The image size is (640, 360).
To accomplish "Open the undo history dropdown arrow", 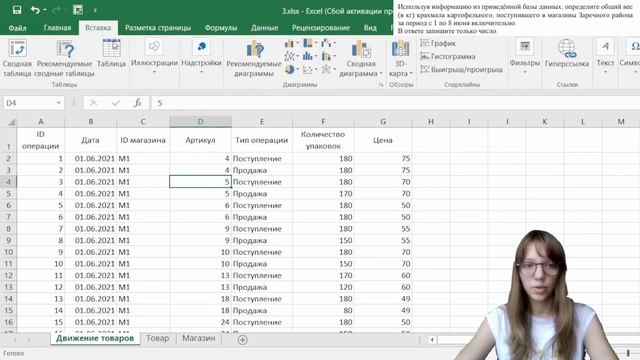I will click(x=44, y=10).
